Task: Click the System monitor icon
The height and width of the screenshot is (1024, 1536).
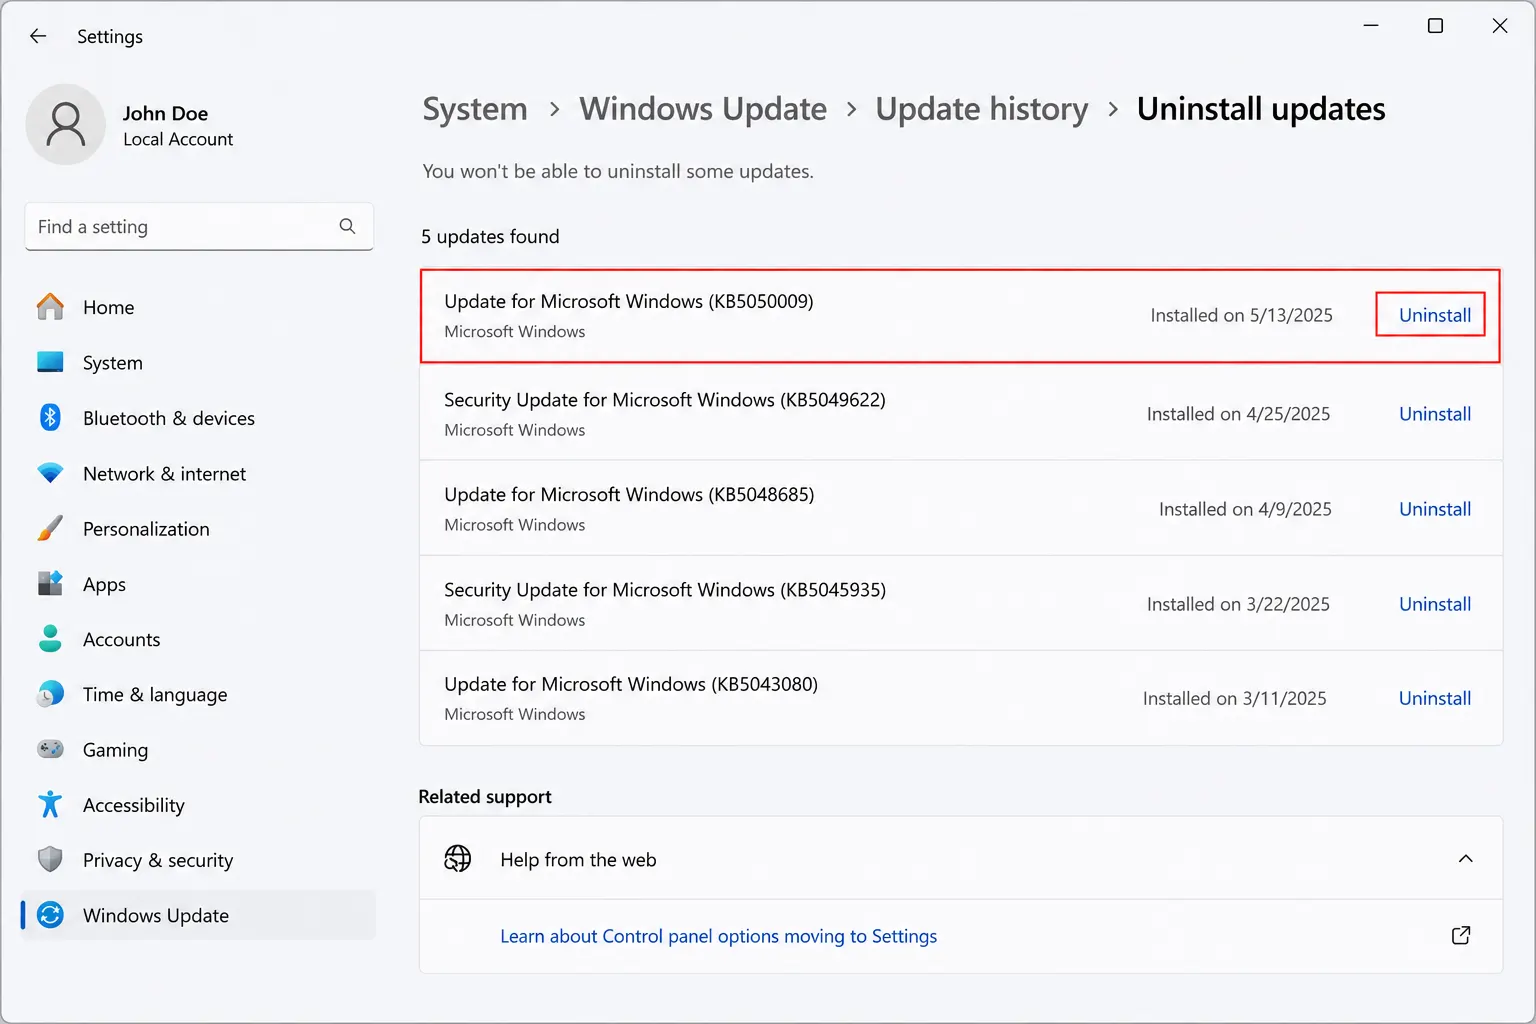Action: 50,362
